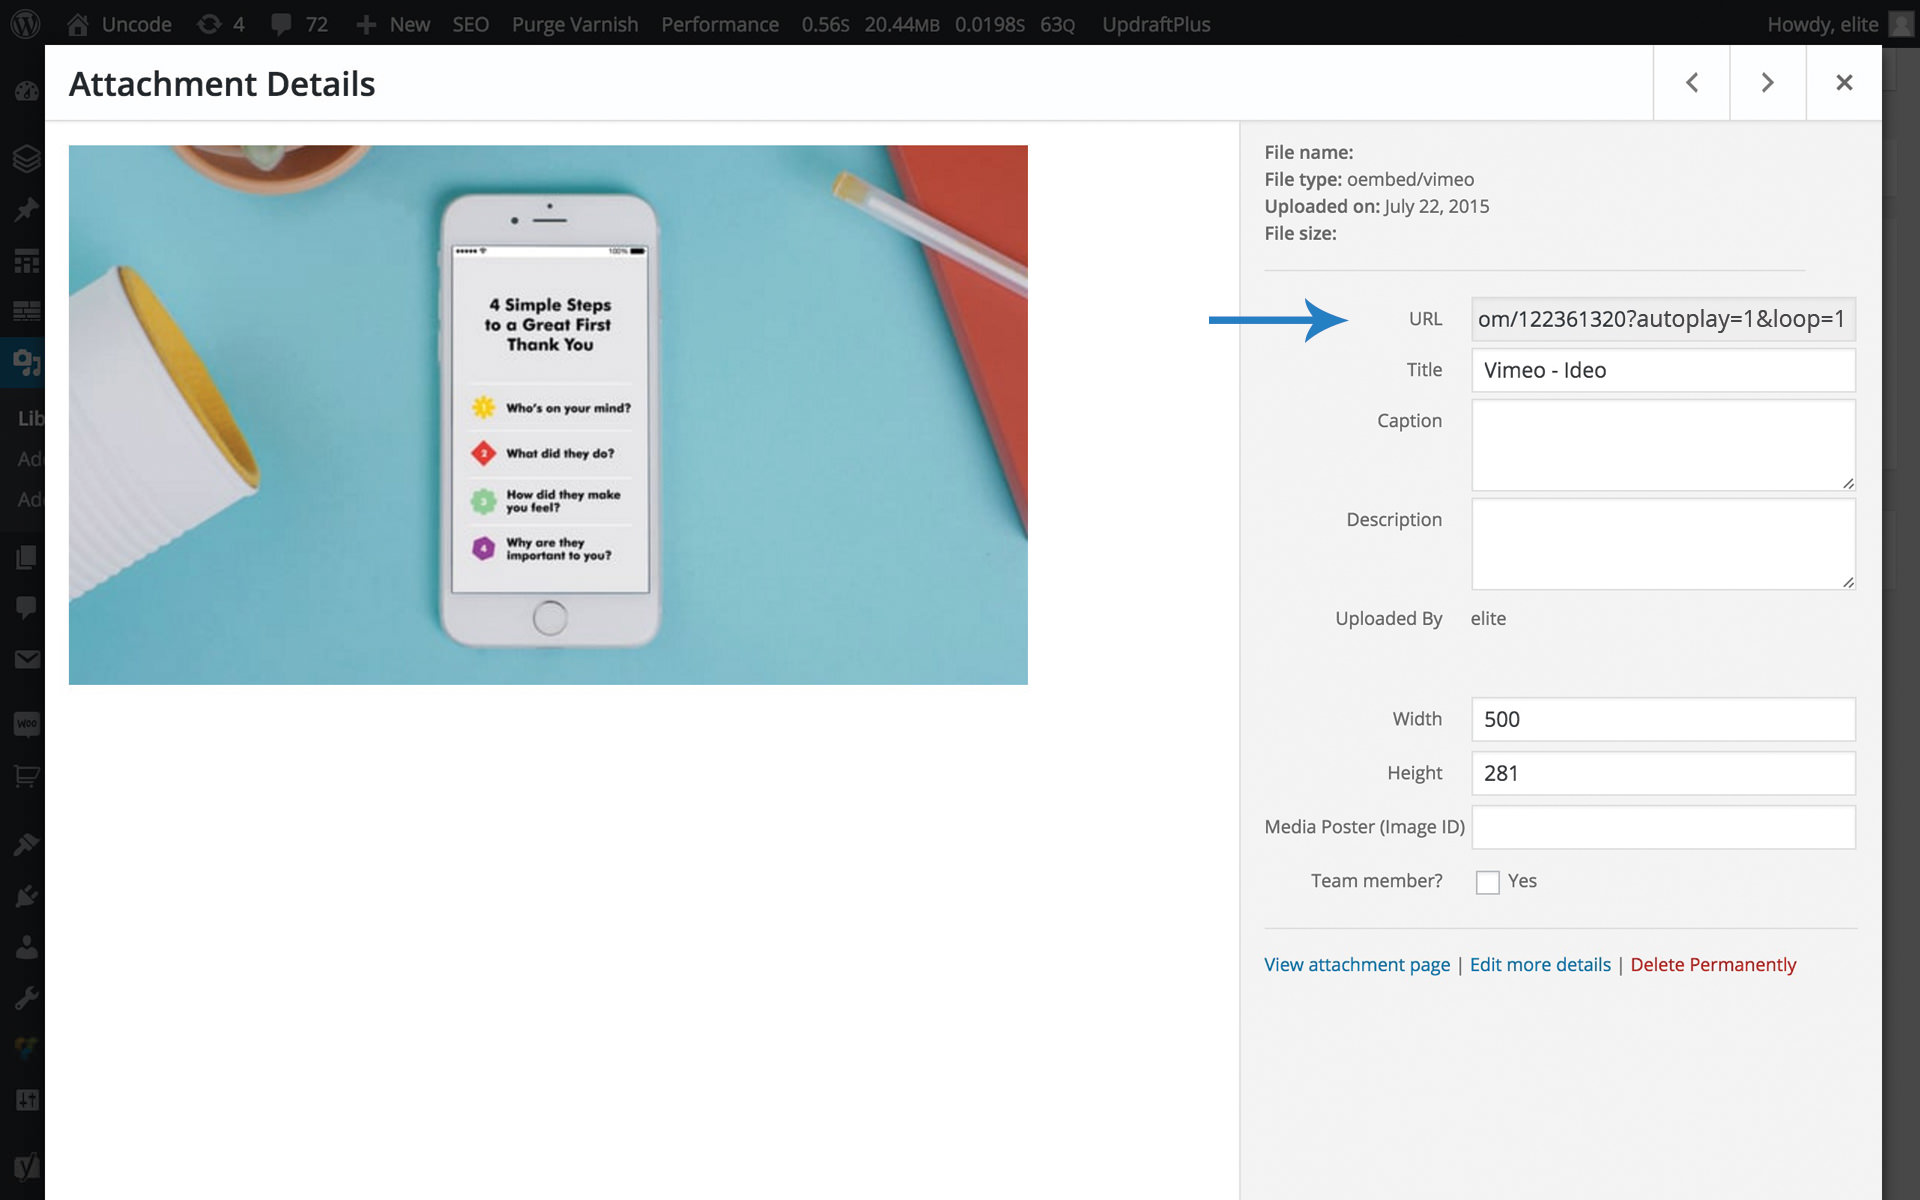
Task: Navigate to previous attachment using left chevron
Action: (x=1691, y=83)
